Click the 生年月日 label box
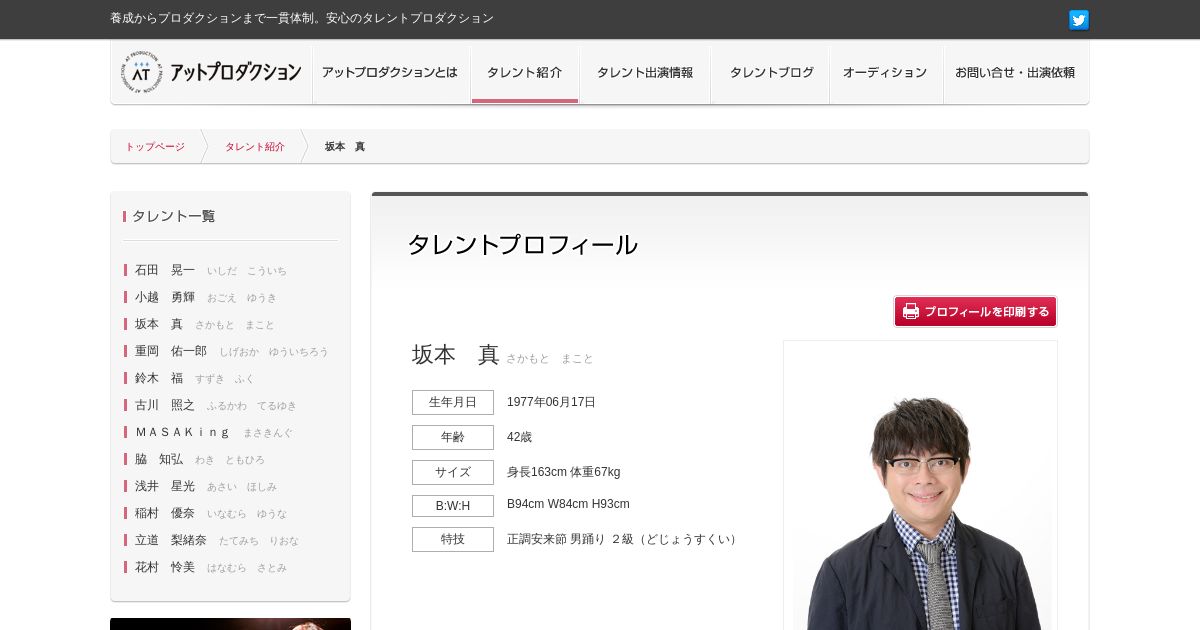The width and height of the screenshot is (1200, 630). [453, 402]
